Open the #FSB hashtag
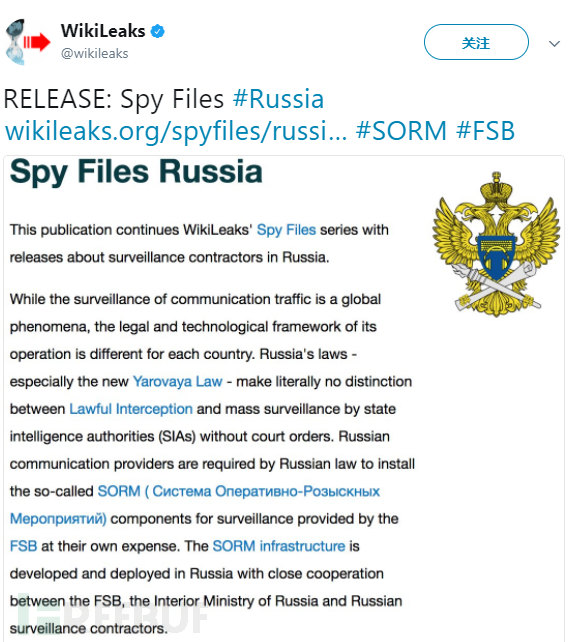The height and width of the screenshot is (642, 575). coord(485,131)
